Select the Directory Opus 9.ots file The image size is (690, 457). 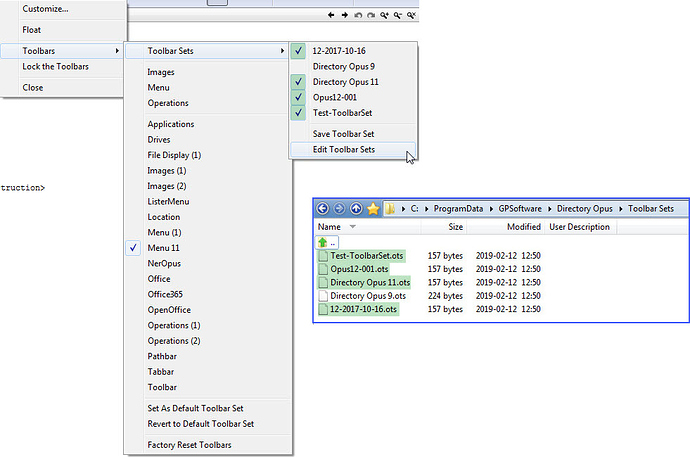coord(367,296)
